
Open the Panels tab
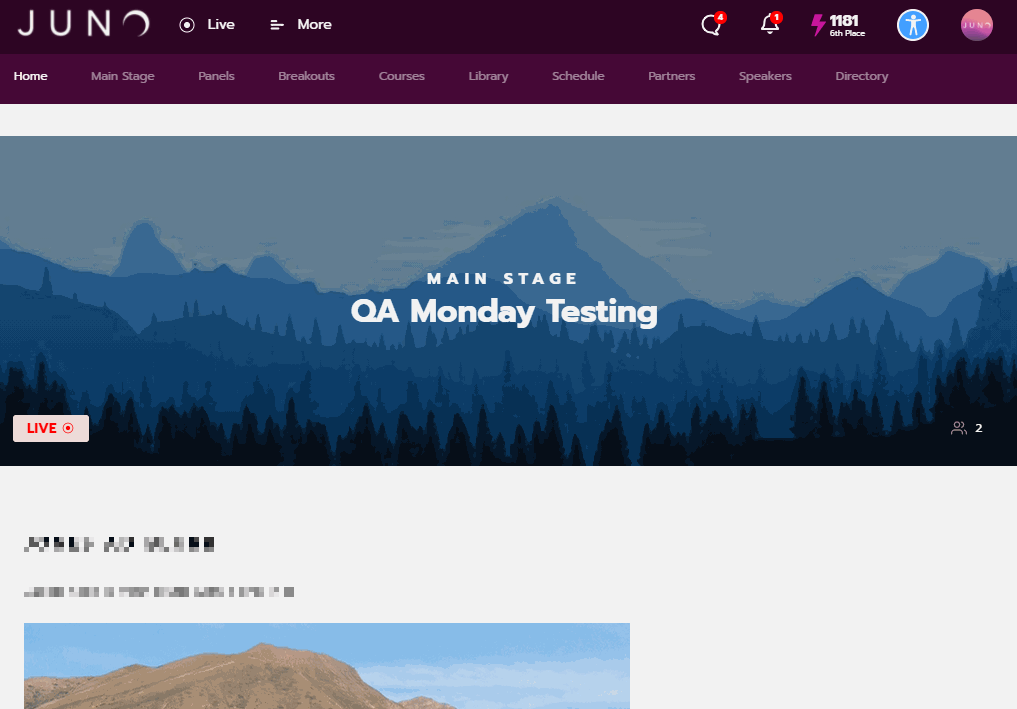[216, 76]
